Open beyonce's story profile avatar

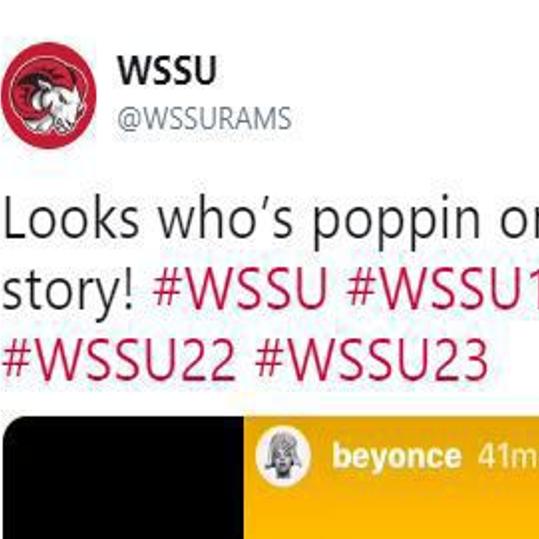coord(283,456)
